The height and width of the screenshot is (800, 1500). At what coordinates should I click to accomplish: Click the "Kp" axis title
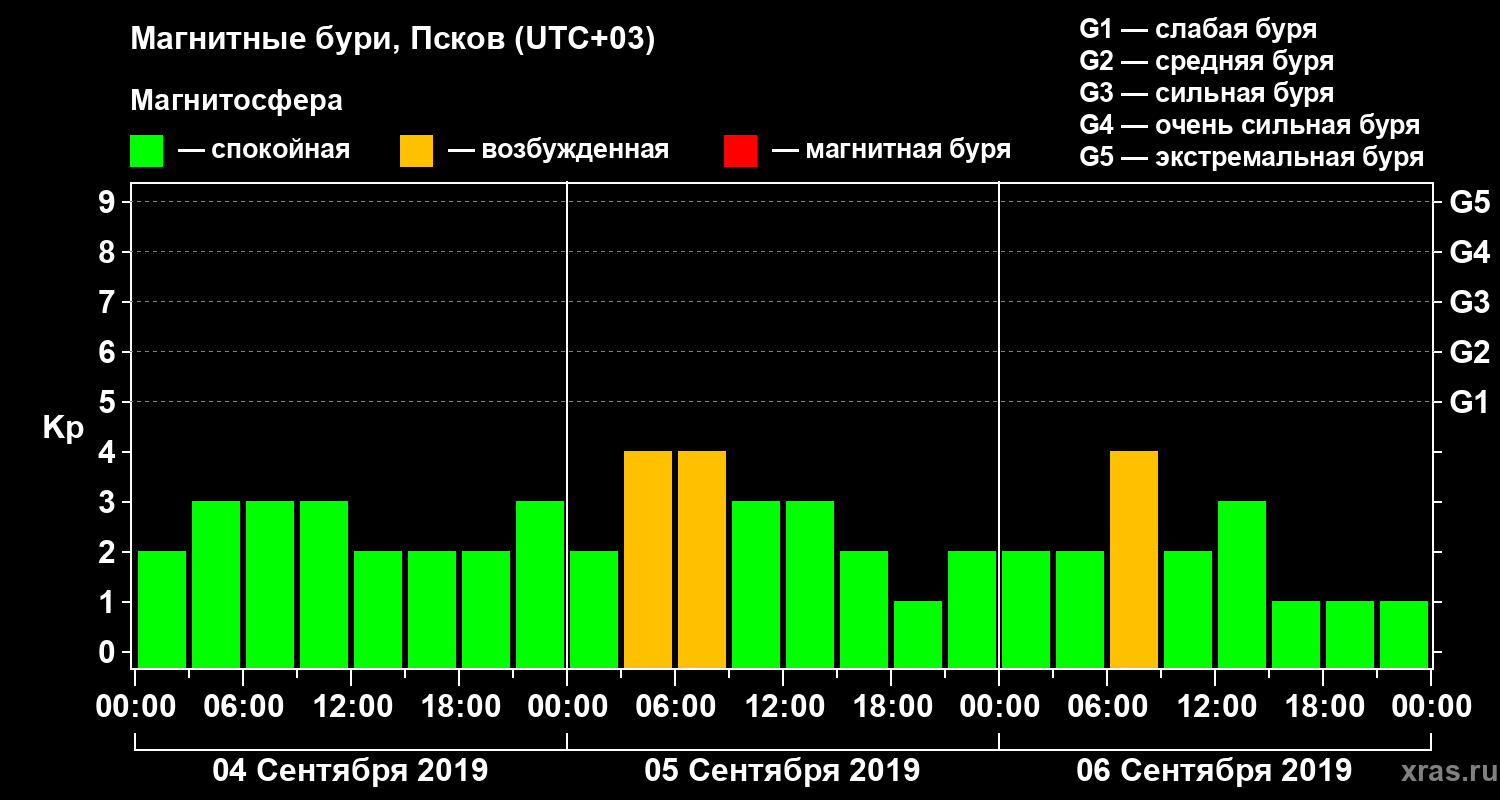pyautogui.click(x=63, y=429)
